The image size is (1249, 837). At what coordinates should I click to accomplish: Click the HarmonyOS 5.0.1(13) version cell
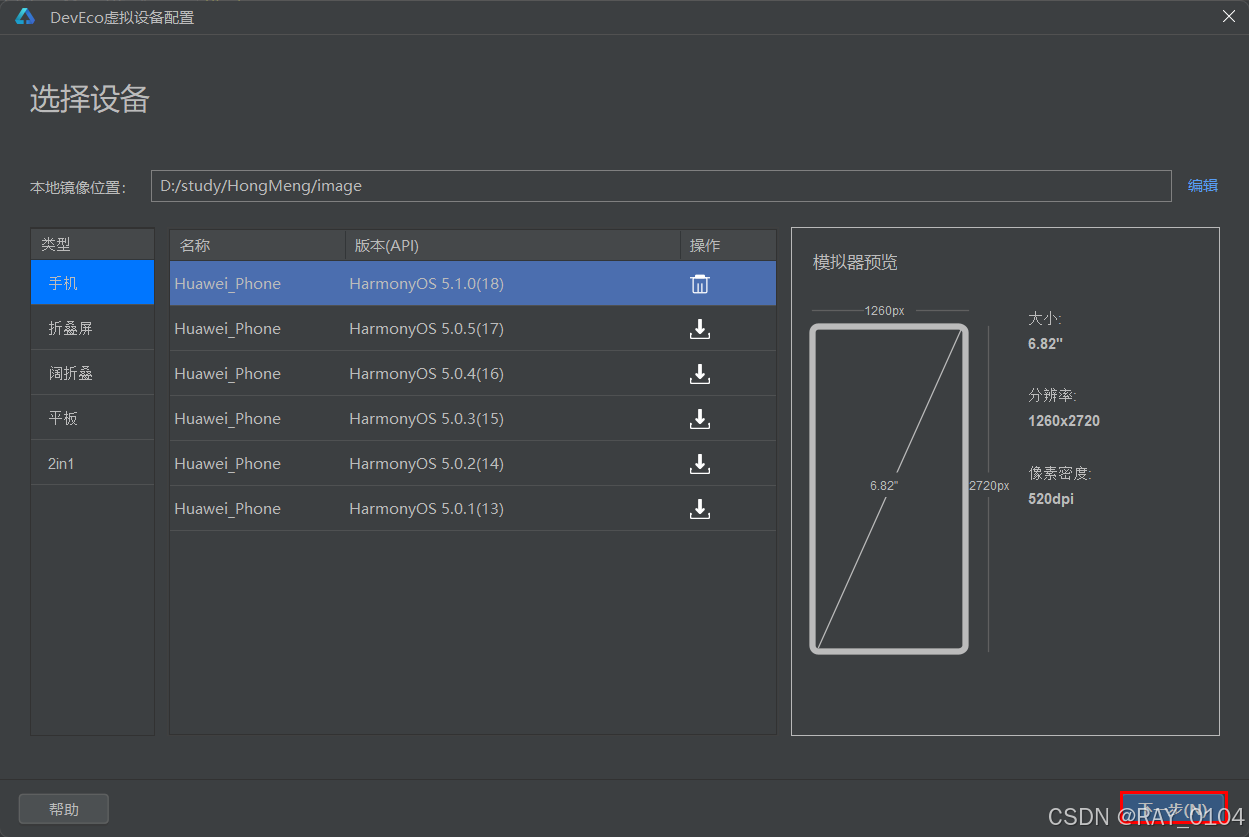coord(426,509)
